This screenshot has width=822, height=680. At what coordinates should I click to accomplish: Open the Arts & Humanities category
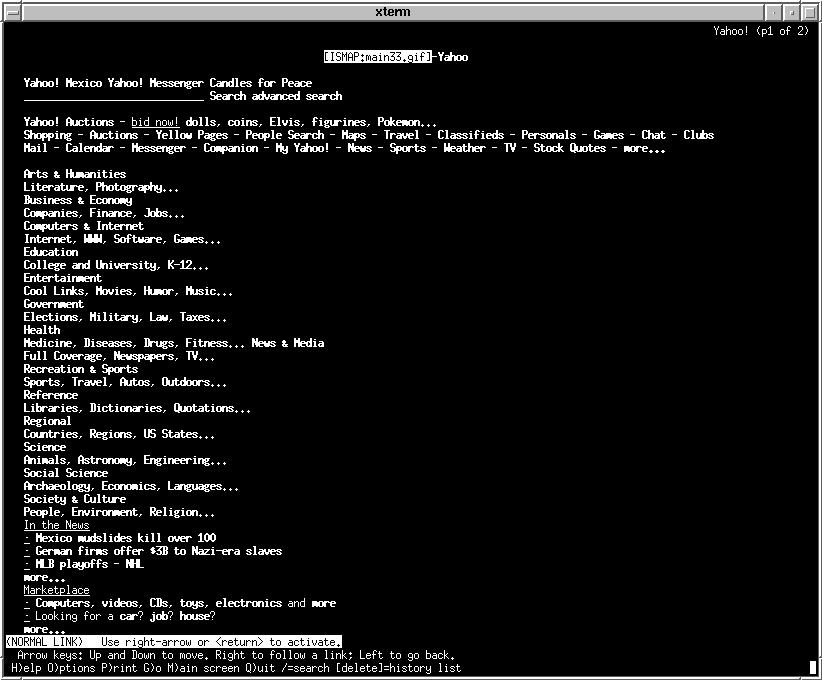click(75, 175)
